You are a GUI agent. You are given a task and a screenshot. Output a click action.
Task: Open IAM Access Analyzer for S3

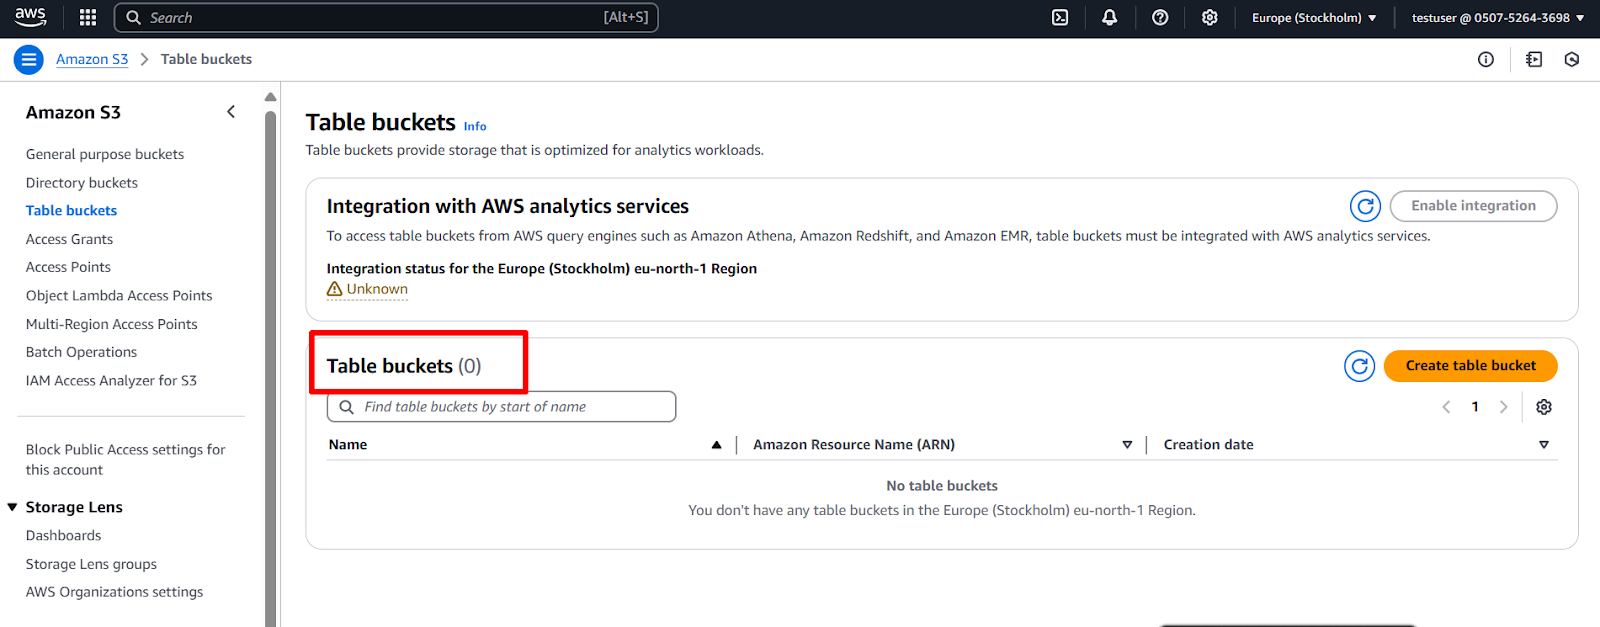(111, 381)
